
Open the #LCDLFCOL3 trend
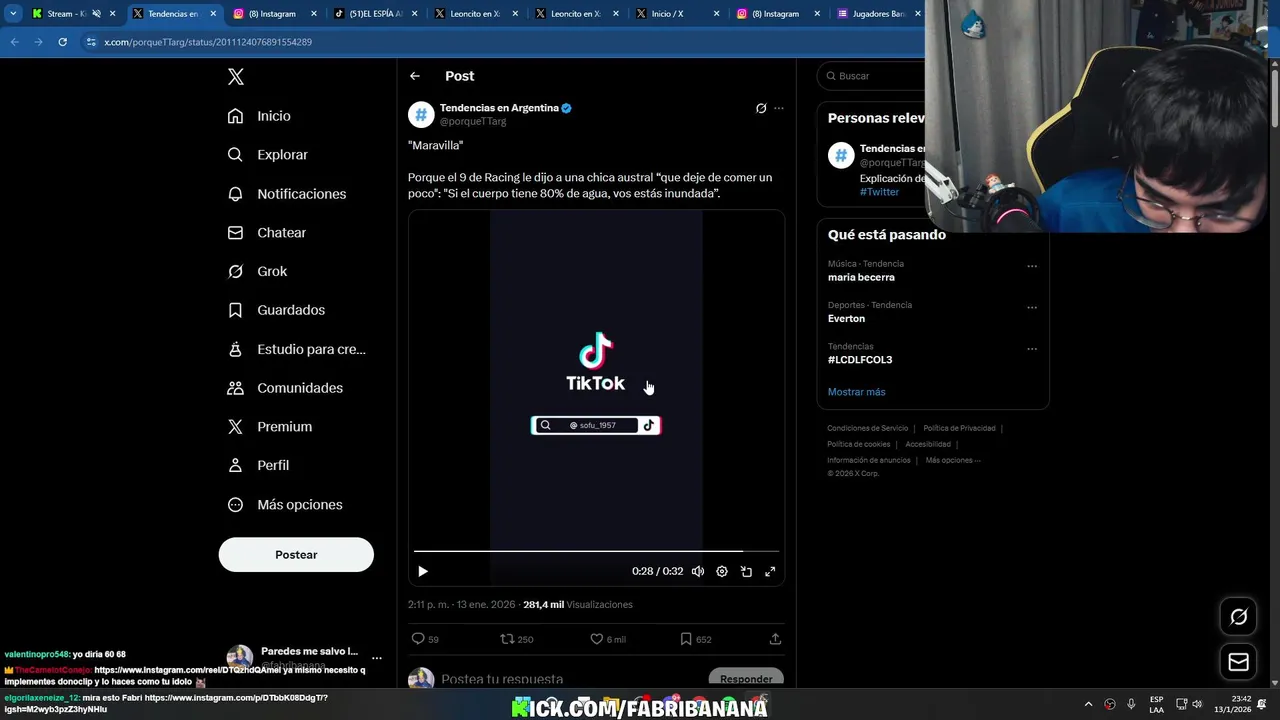tap(860, 359)
